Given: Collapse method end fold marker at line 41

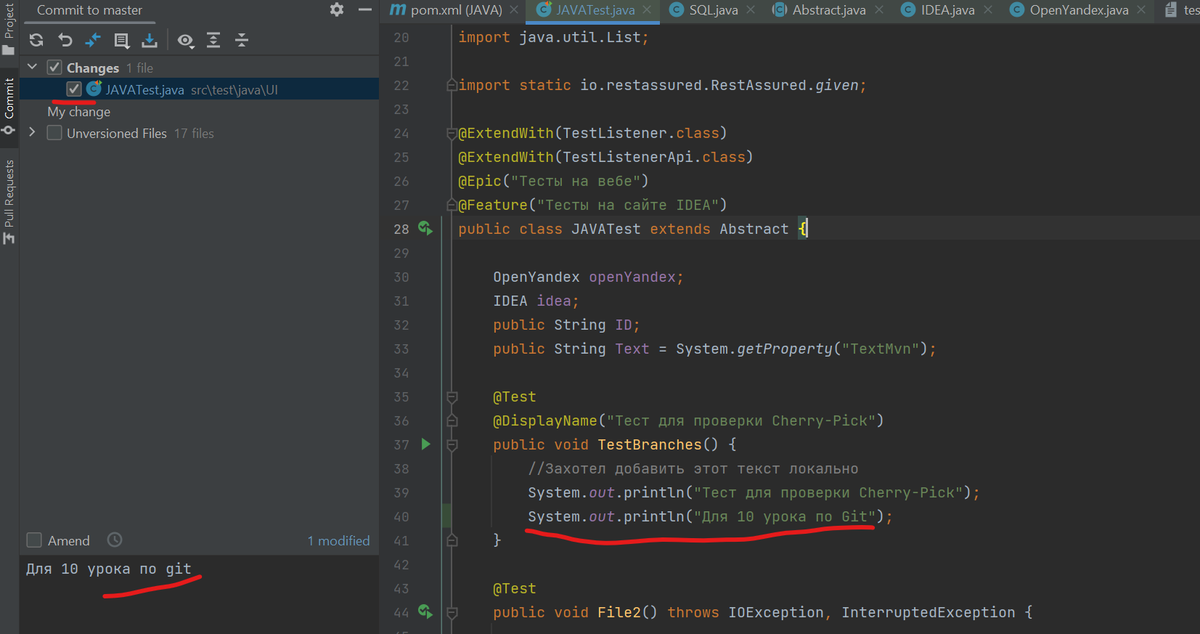Looking at the screenshot, I should pyautogui.click(x=452, y=540).
